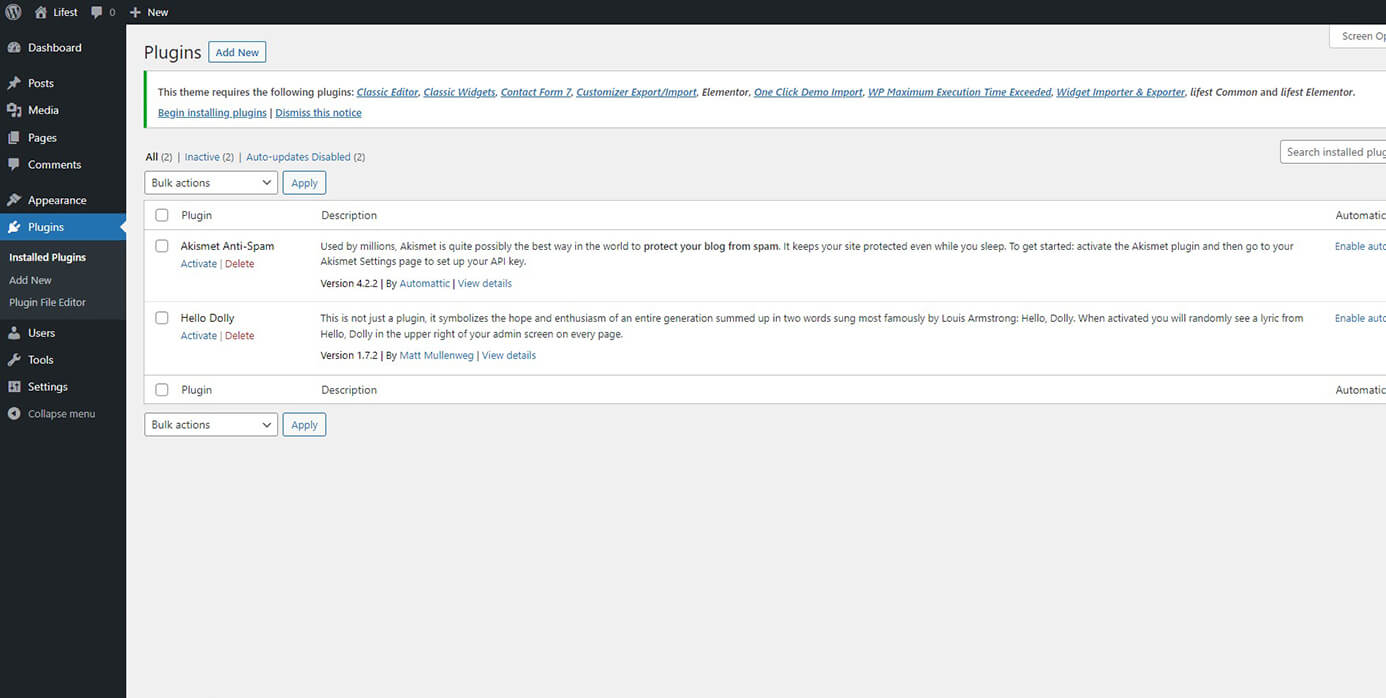Select Installed Plugins submenu item
This screenshot has width=1386, height=698.
47,258
